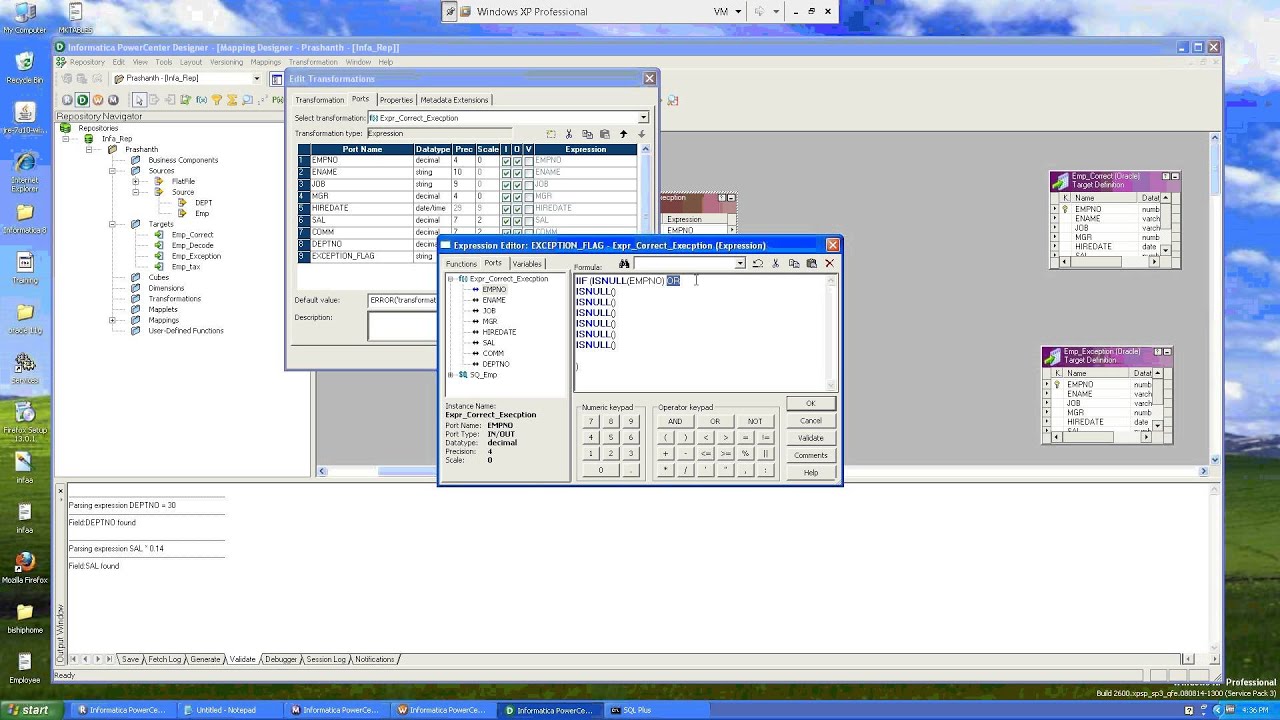Click the funnel Filter transformation toolbar icon
The height and width of the screenshot is (720, 1280).
coord(216,100)
